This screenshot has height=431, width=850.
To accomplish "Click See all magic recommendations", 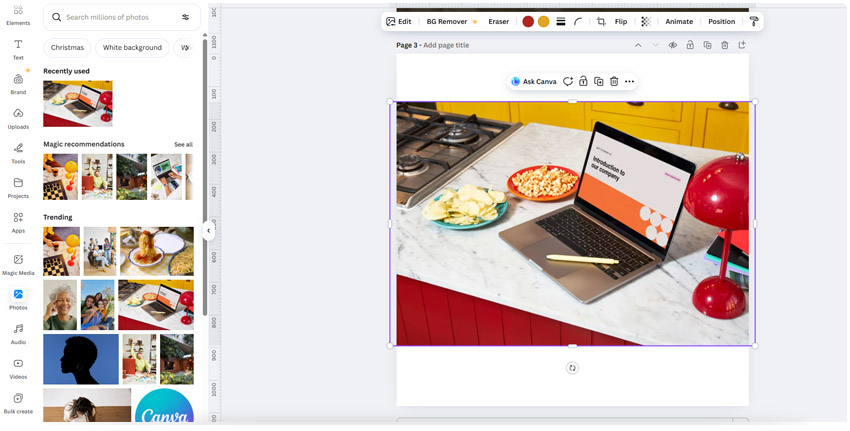I will [x=183, y=145].
